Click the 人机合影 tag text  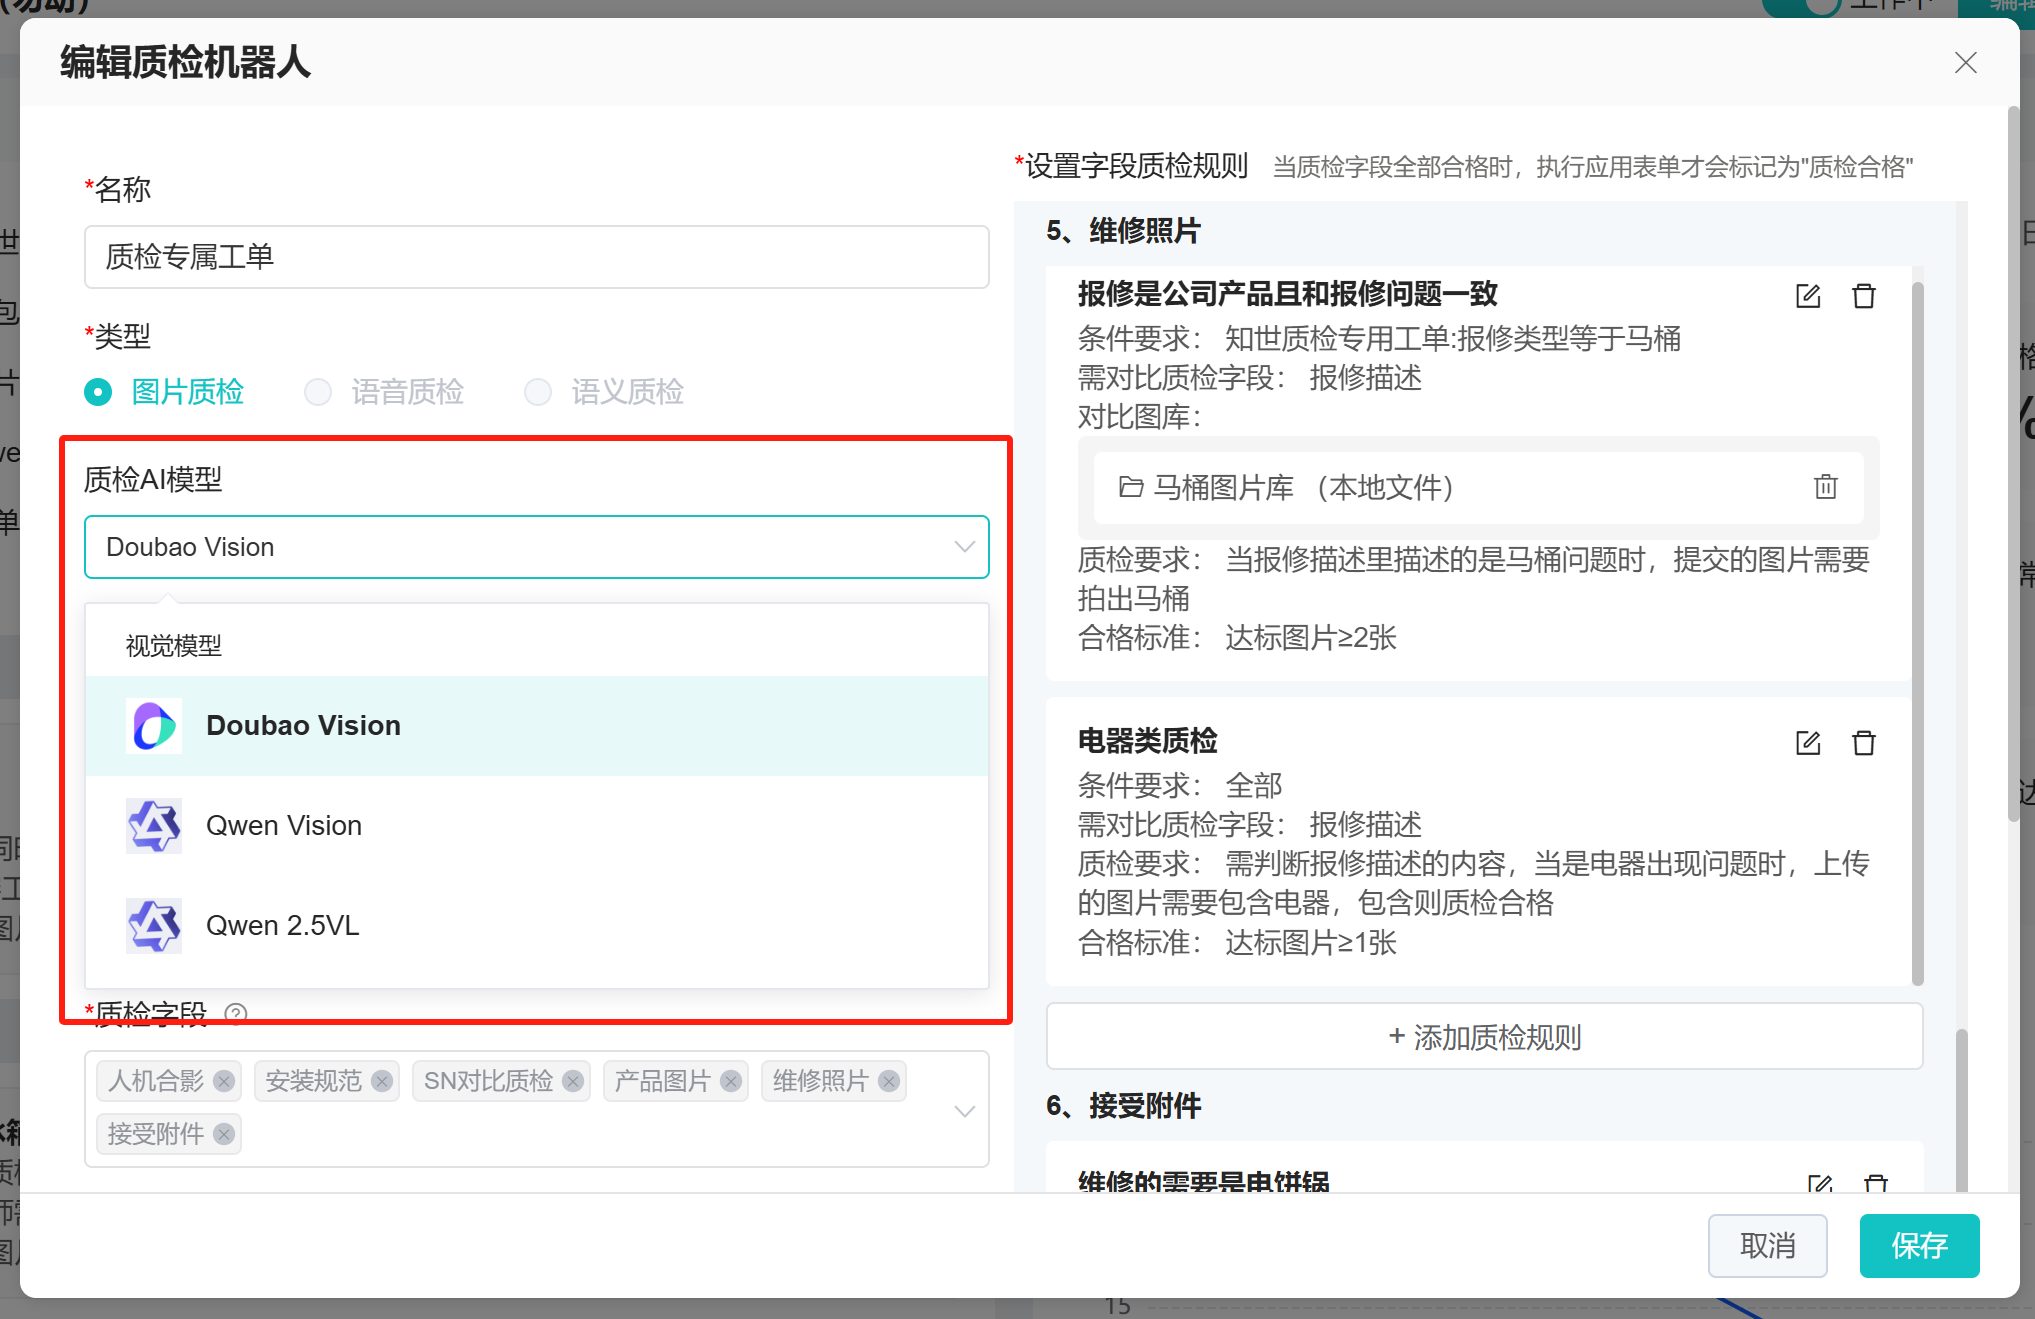point(155,1081)
